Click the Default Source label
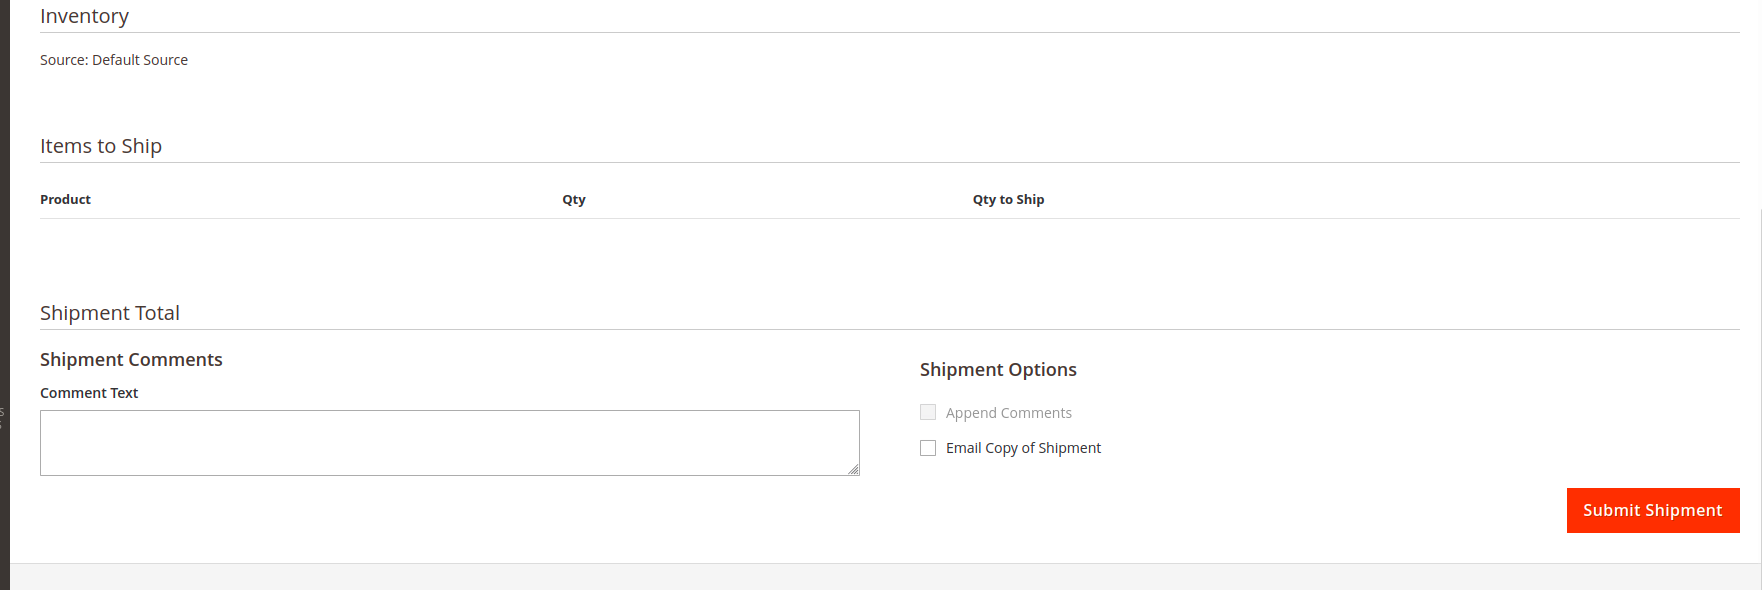 [x=140, y=60]
